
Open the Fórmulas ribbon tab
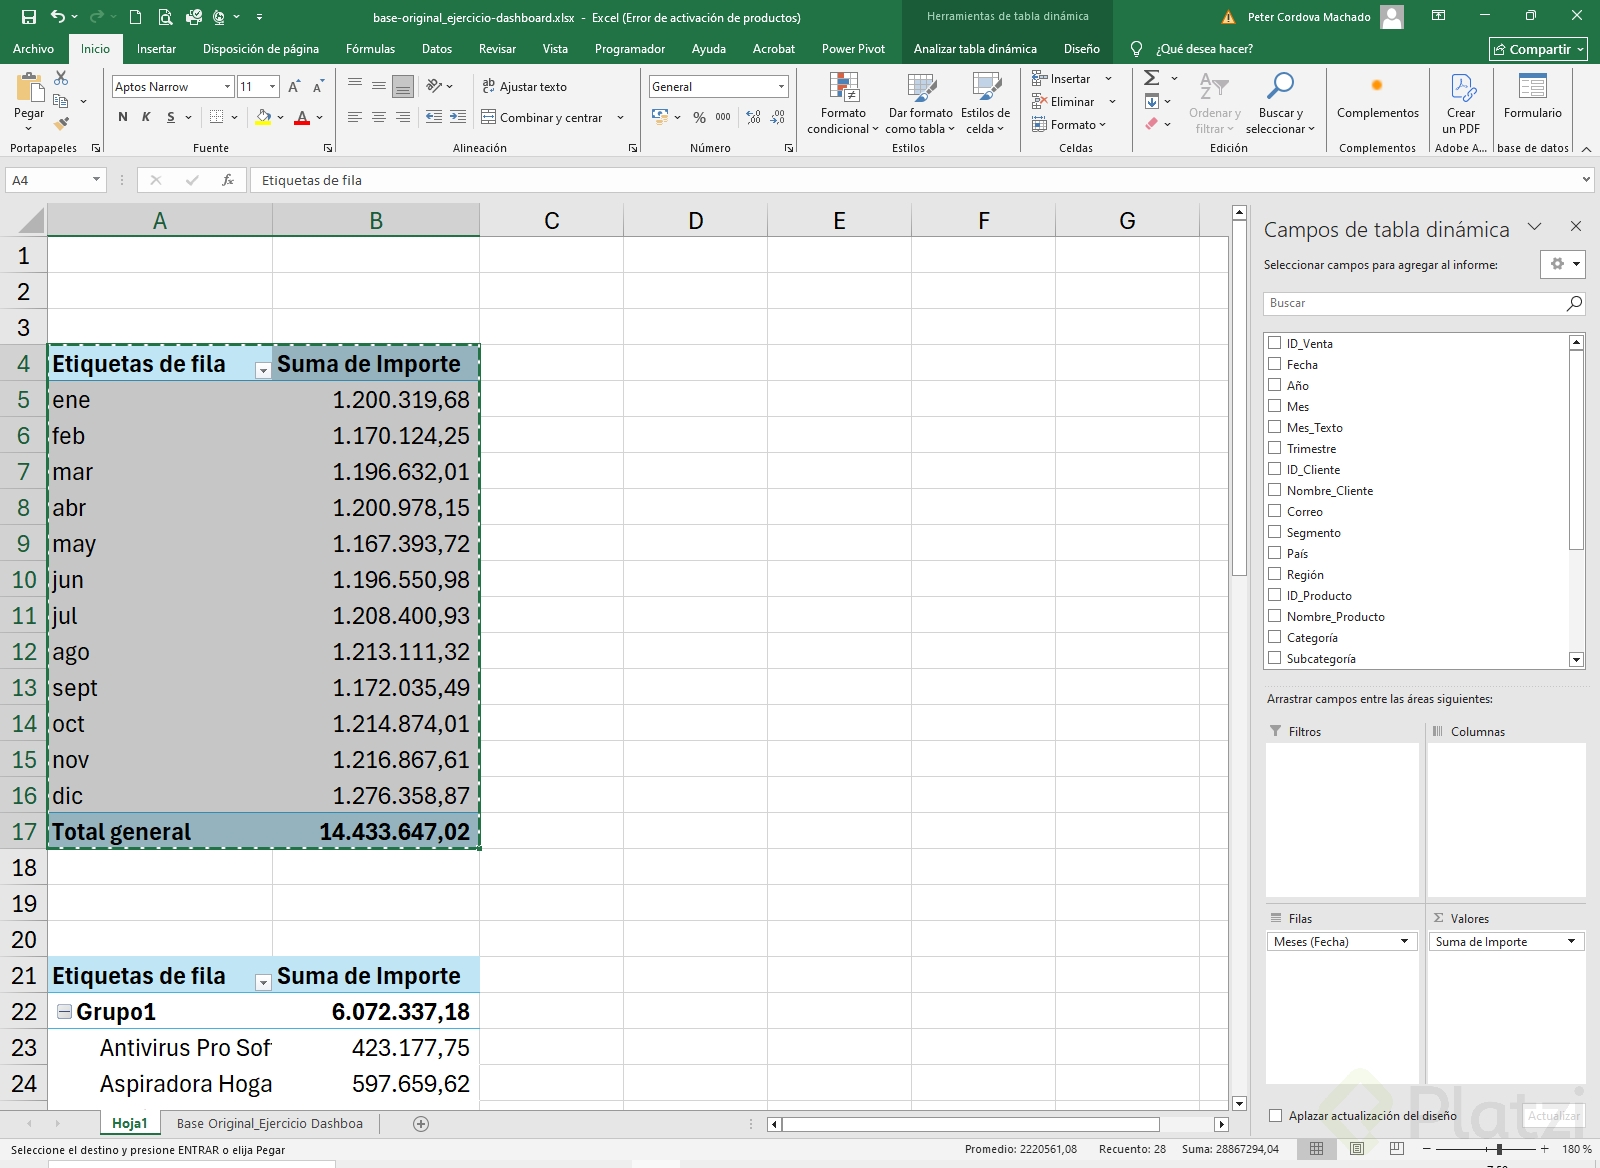[x=370, y=49]
